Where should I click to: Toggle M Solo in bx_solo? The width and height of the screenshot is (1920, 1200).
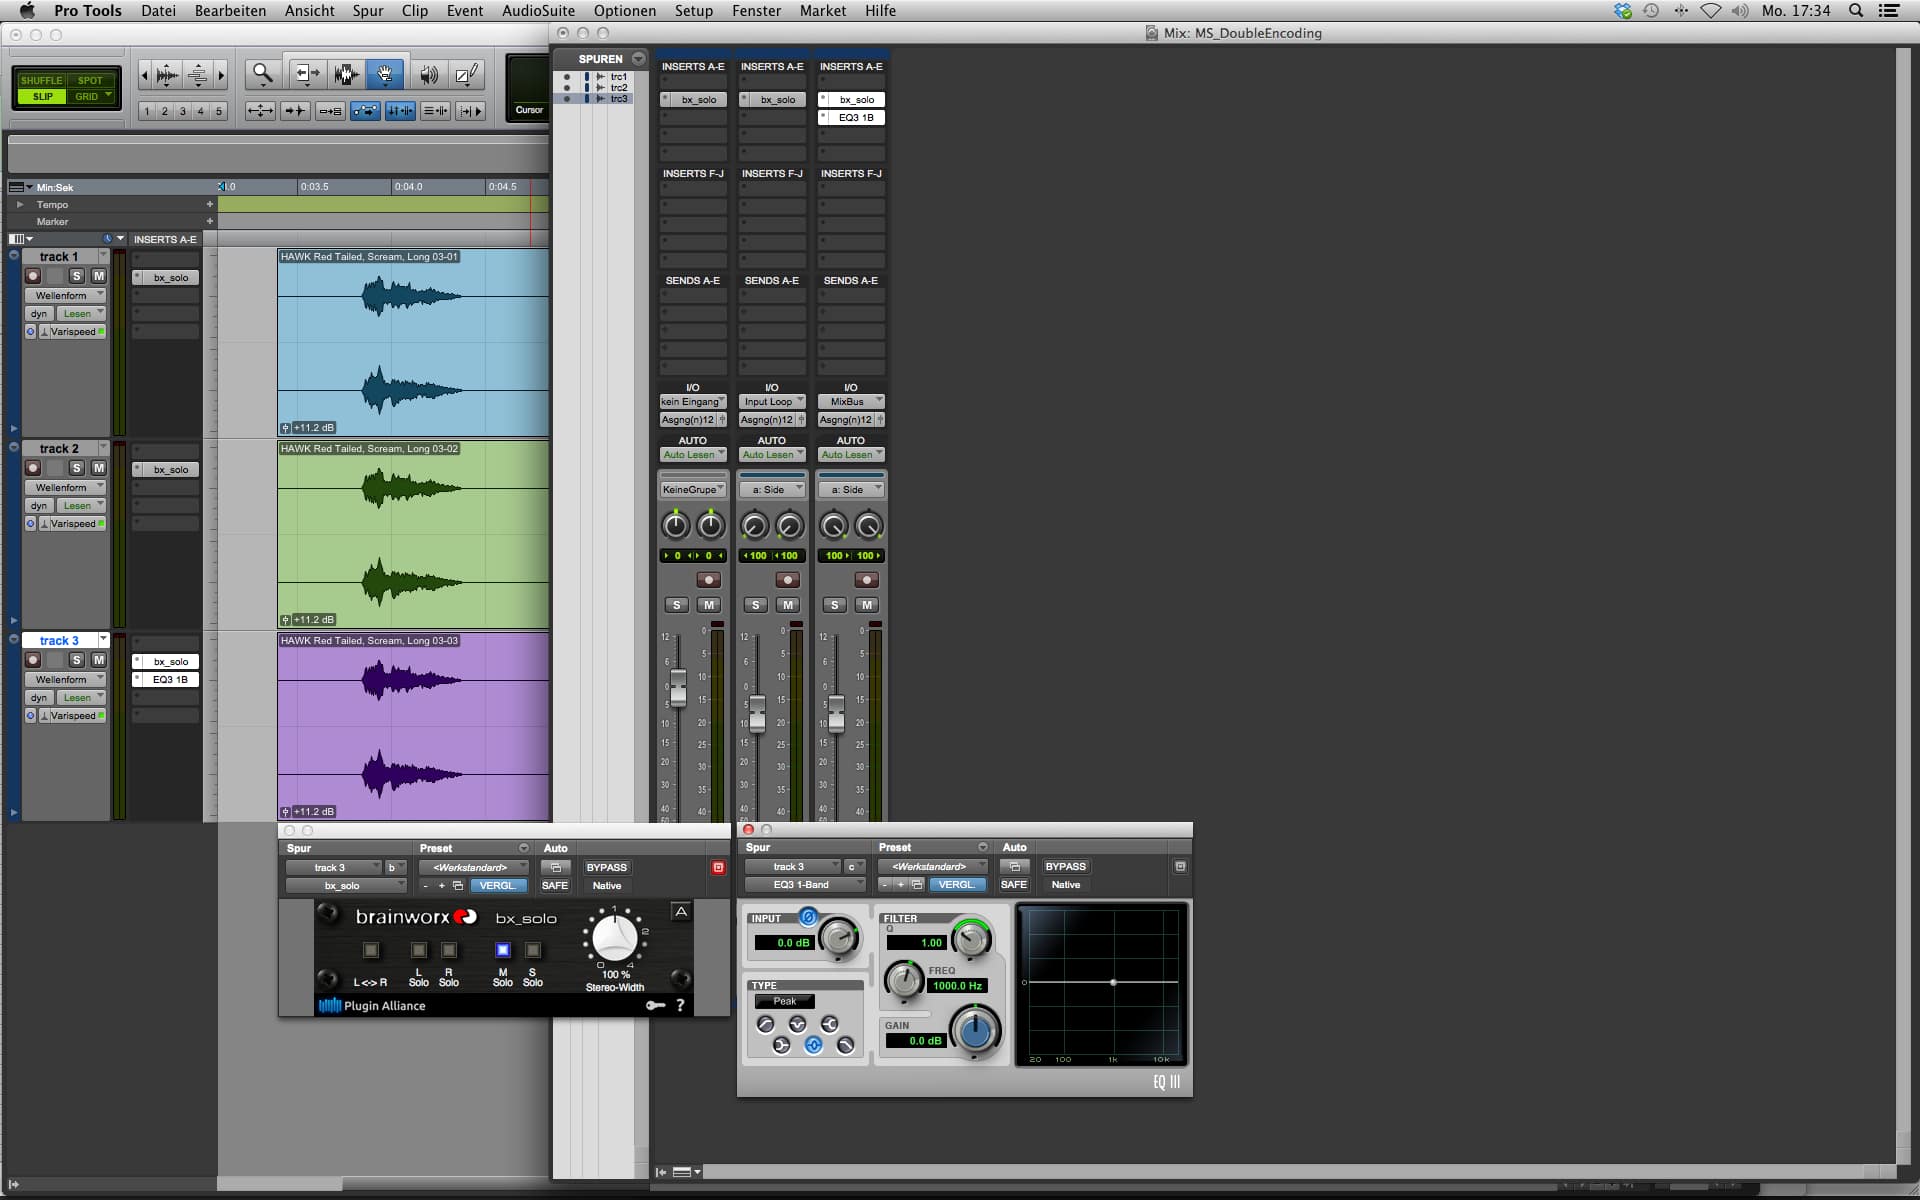[x=503, y=950]
